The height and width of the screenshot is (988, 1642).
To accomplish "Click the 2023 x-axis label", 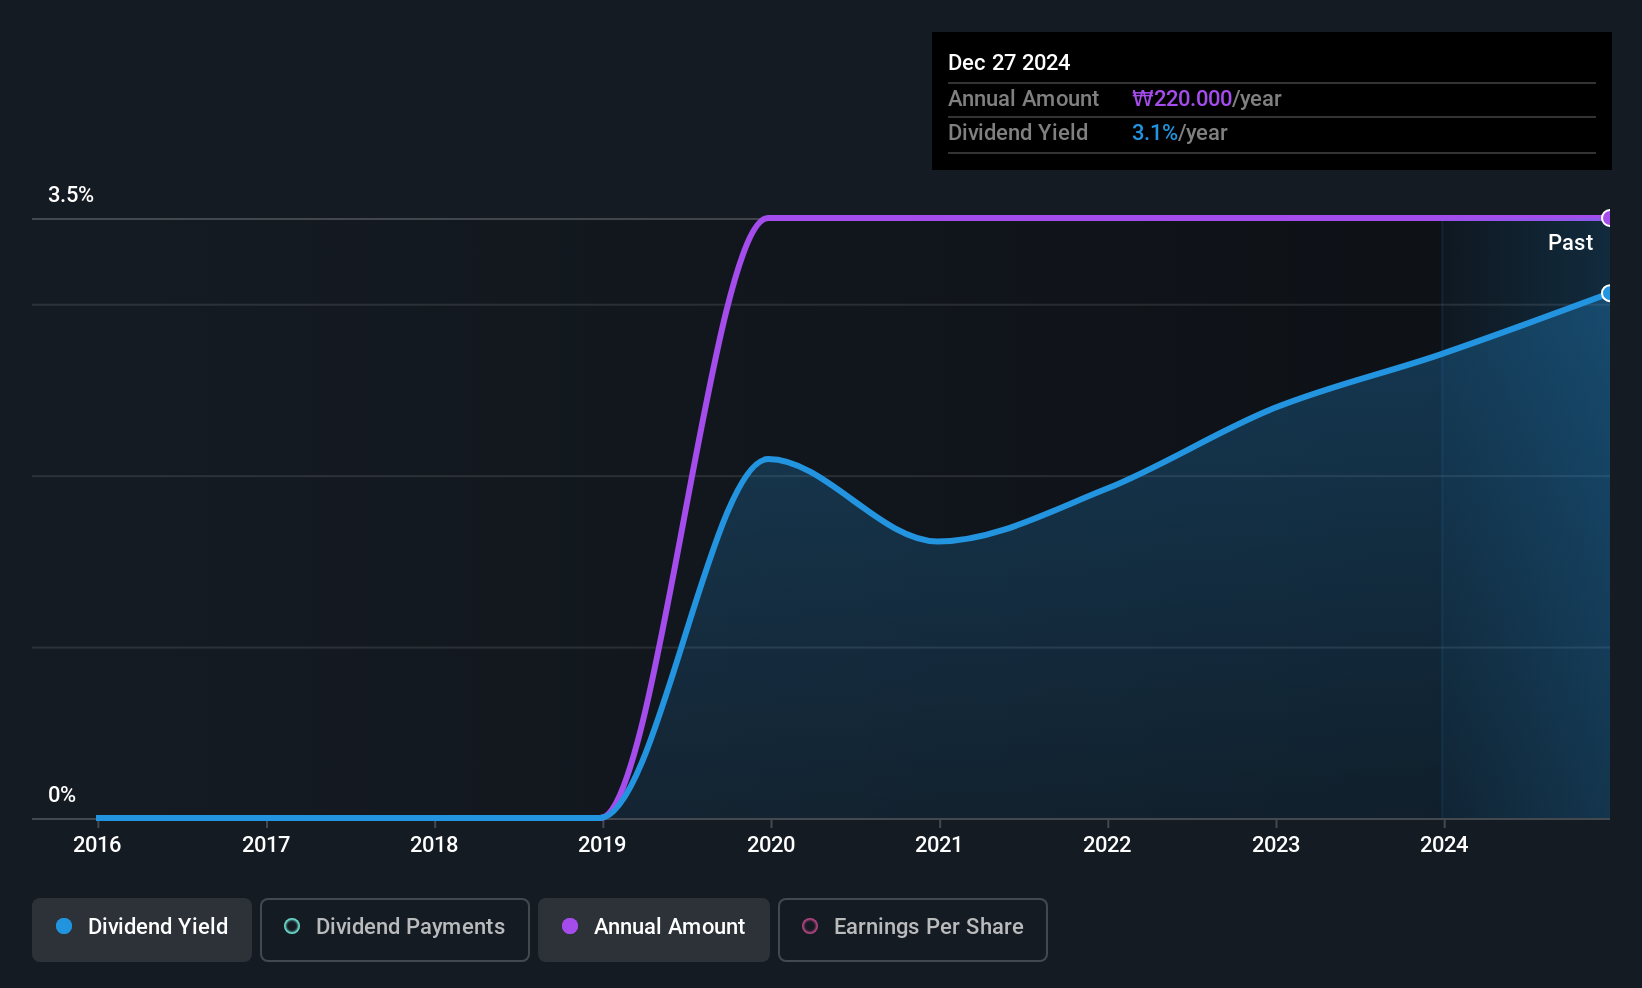I will tap(1276, 845).
